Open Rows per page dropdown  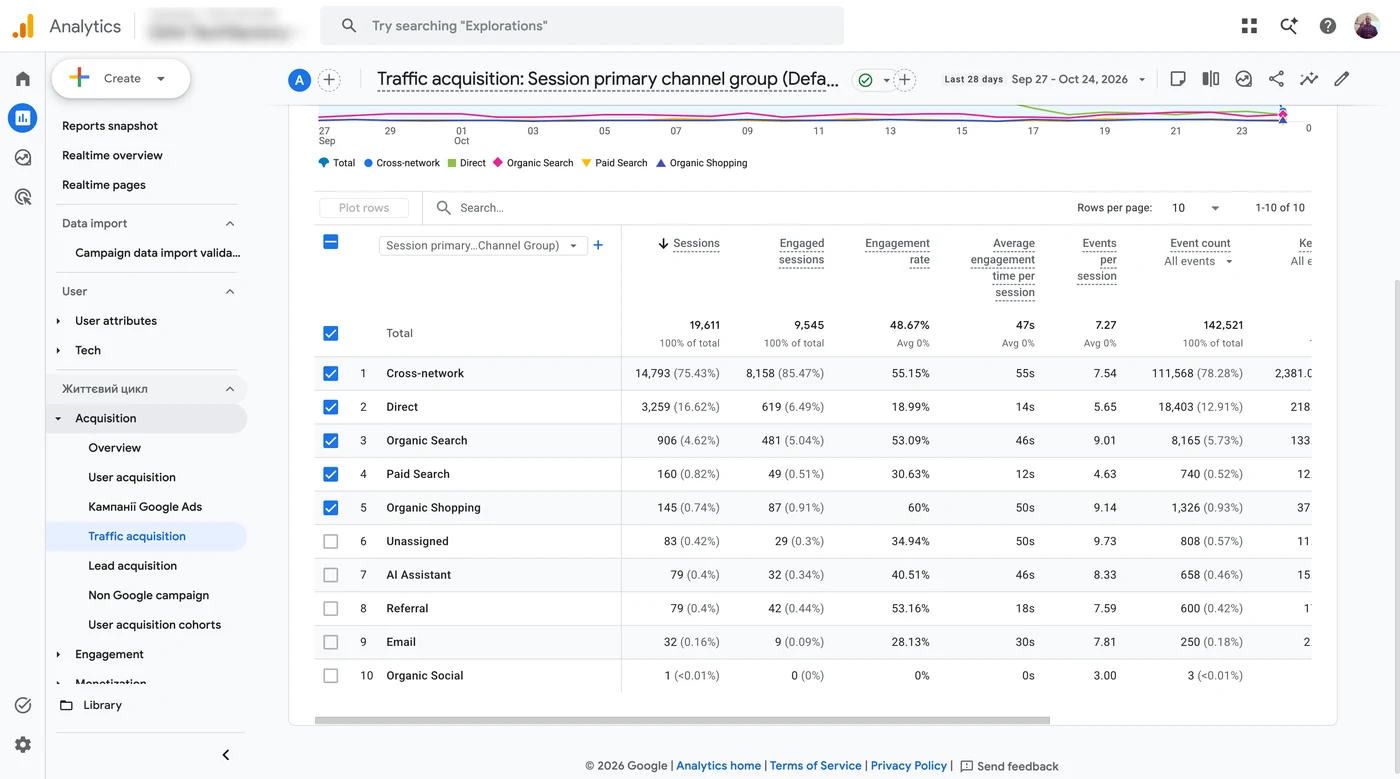[1196, 208]
